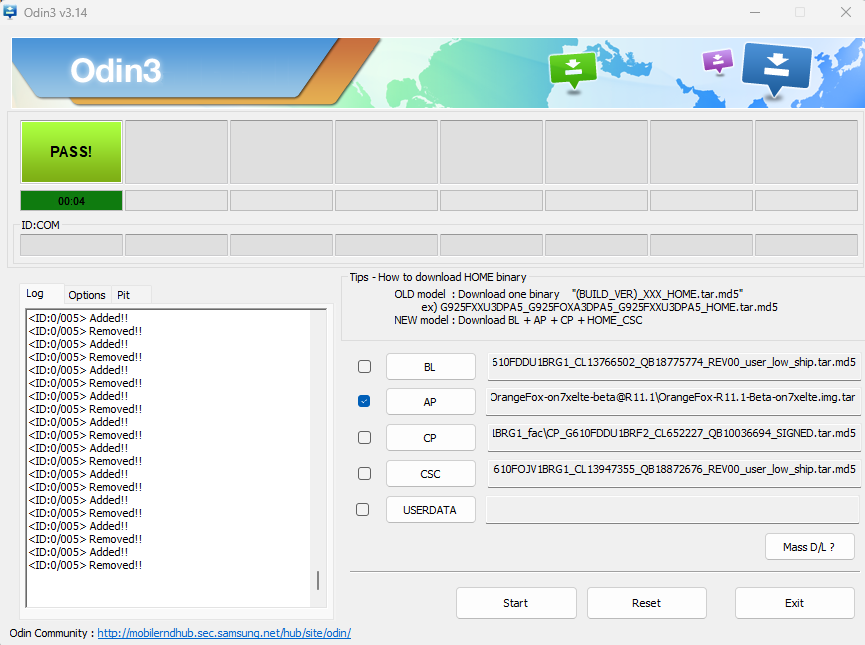Image resolution: width=865 pixels, height=645 pixels.
Task: Browse for a CSC file
Action: (430, 473)
